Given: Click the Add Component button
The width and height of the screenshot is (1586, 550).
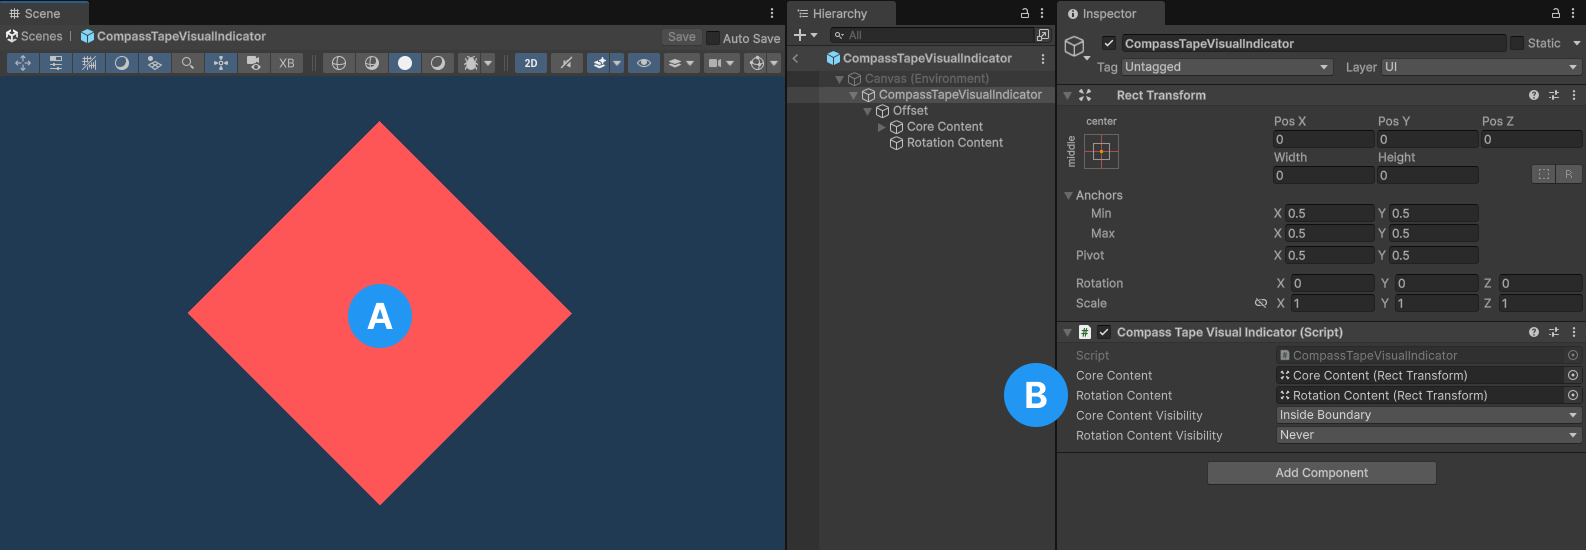Looking at the screenshot, I should click(x=1321, y=473).
